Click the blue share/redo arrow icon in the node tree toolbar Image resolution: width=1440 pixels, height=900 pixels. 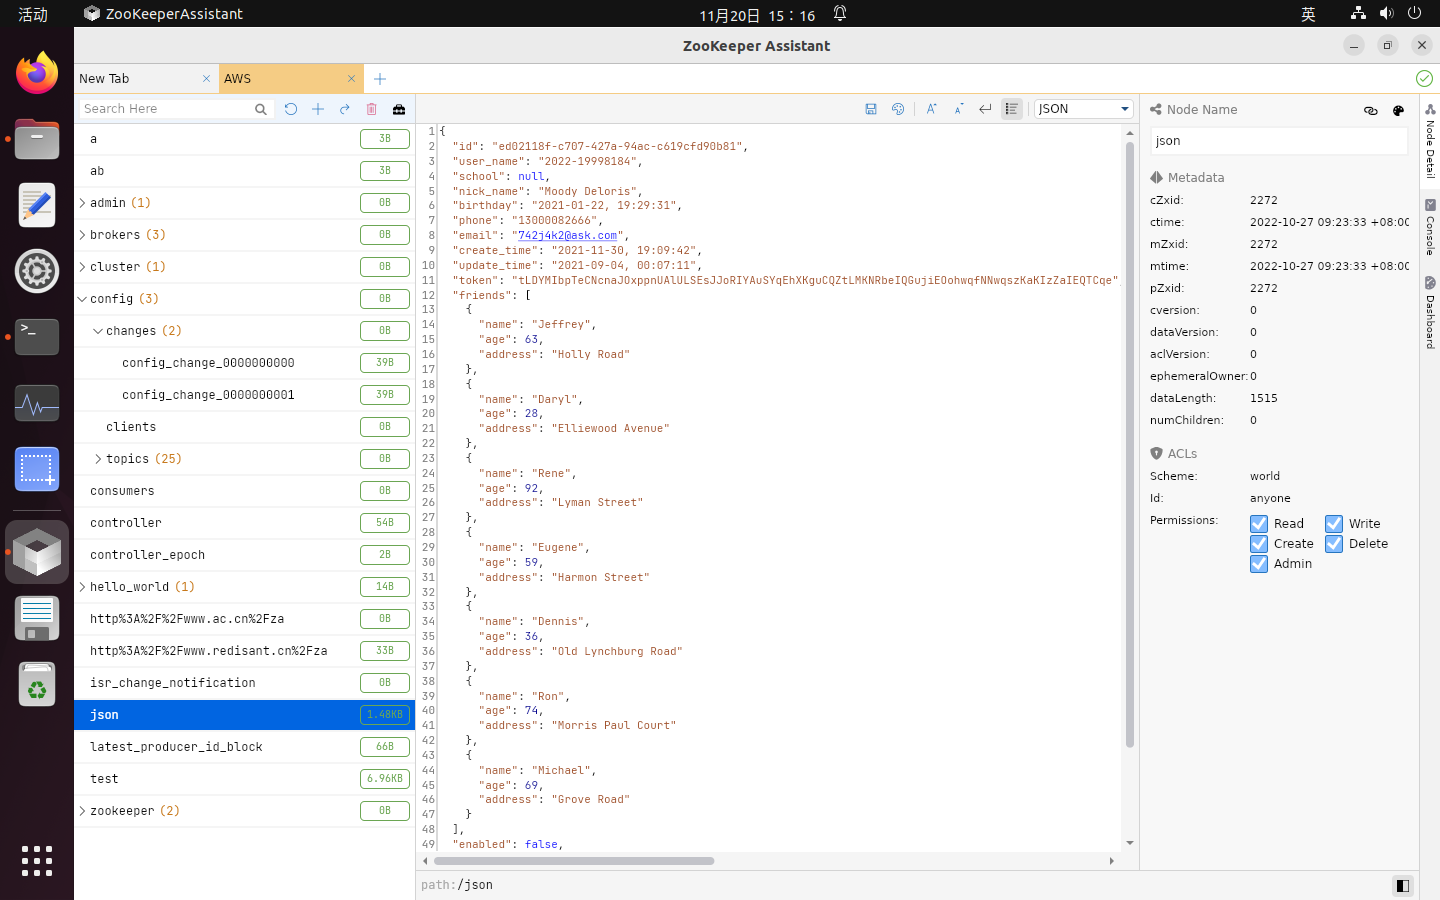coord(345,109)
